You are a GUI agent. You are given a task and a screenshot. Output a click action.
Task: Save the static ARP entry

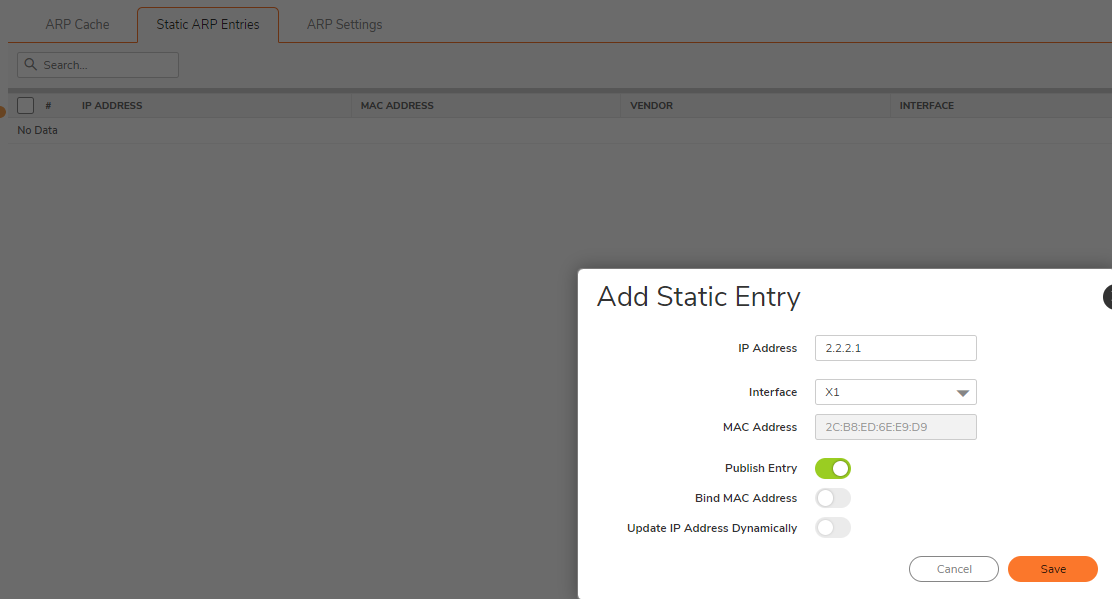coord(1053,569)
